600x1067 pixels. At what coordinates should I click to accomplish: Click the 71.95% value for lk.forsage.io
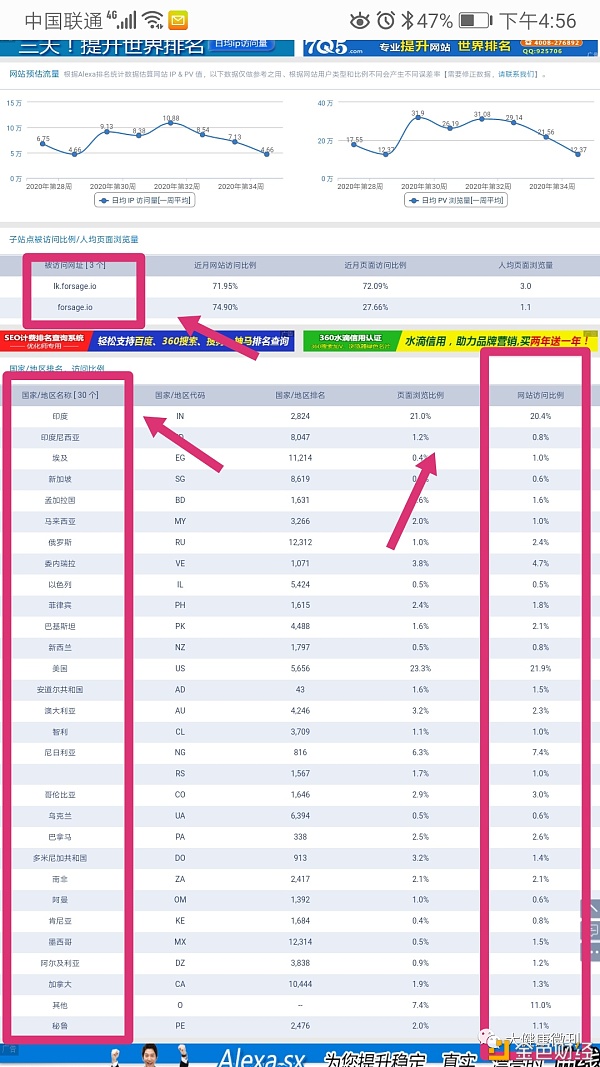[x=225, y=286]
